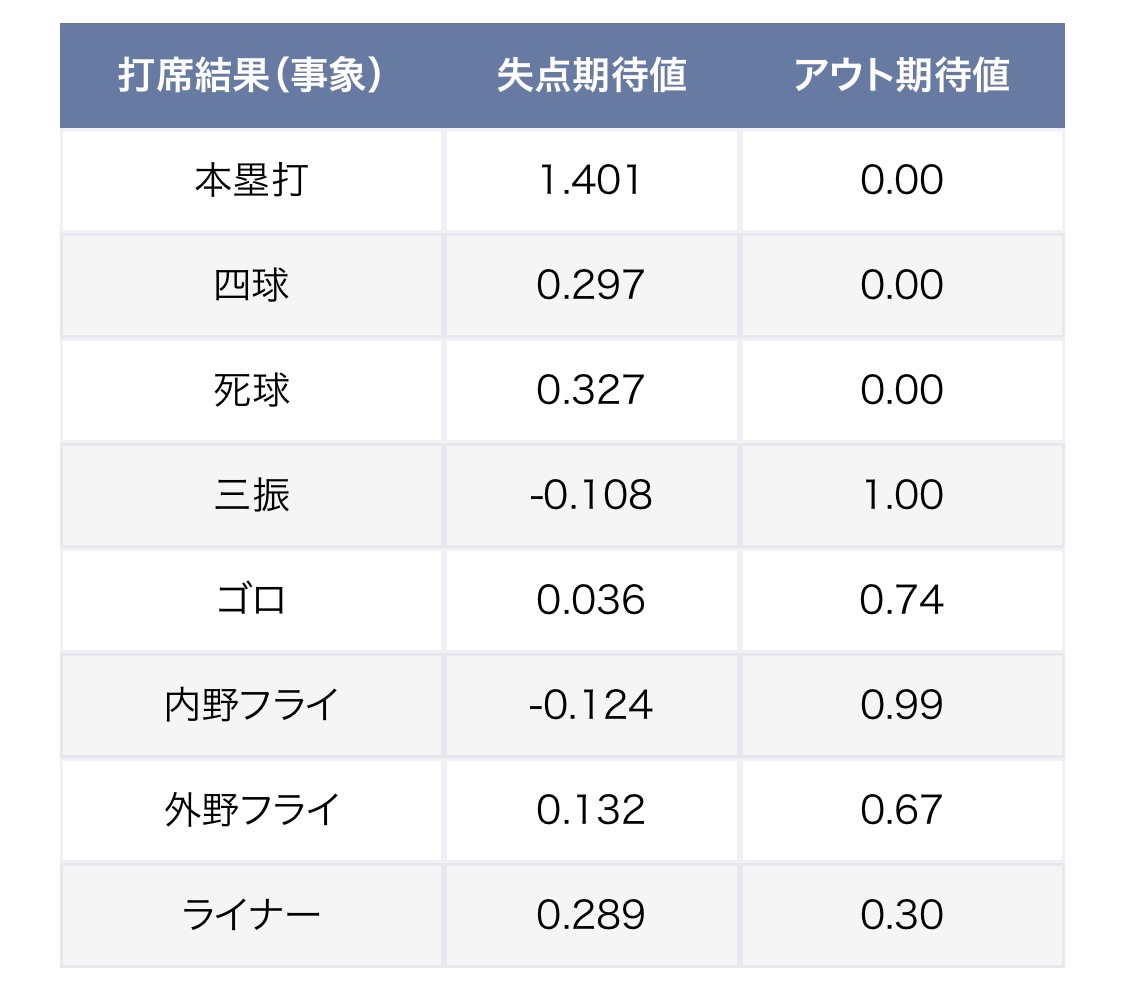Select the 0.30 liner out value
The height and width of the screenshot is (993, 1125).
click(901, 916)
